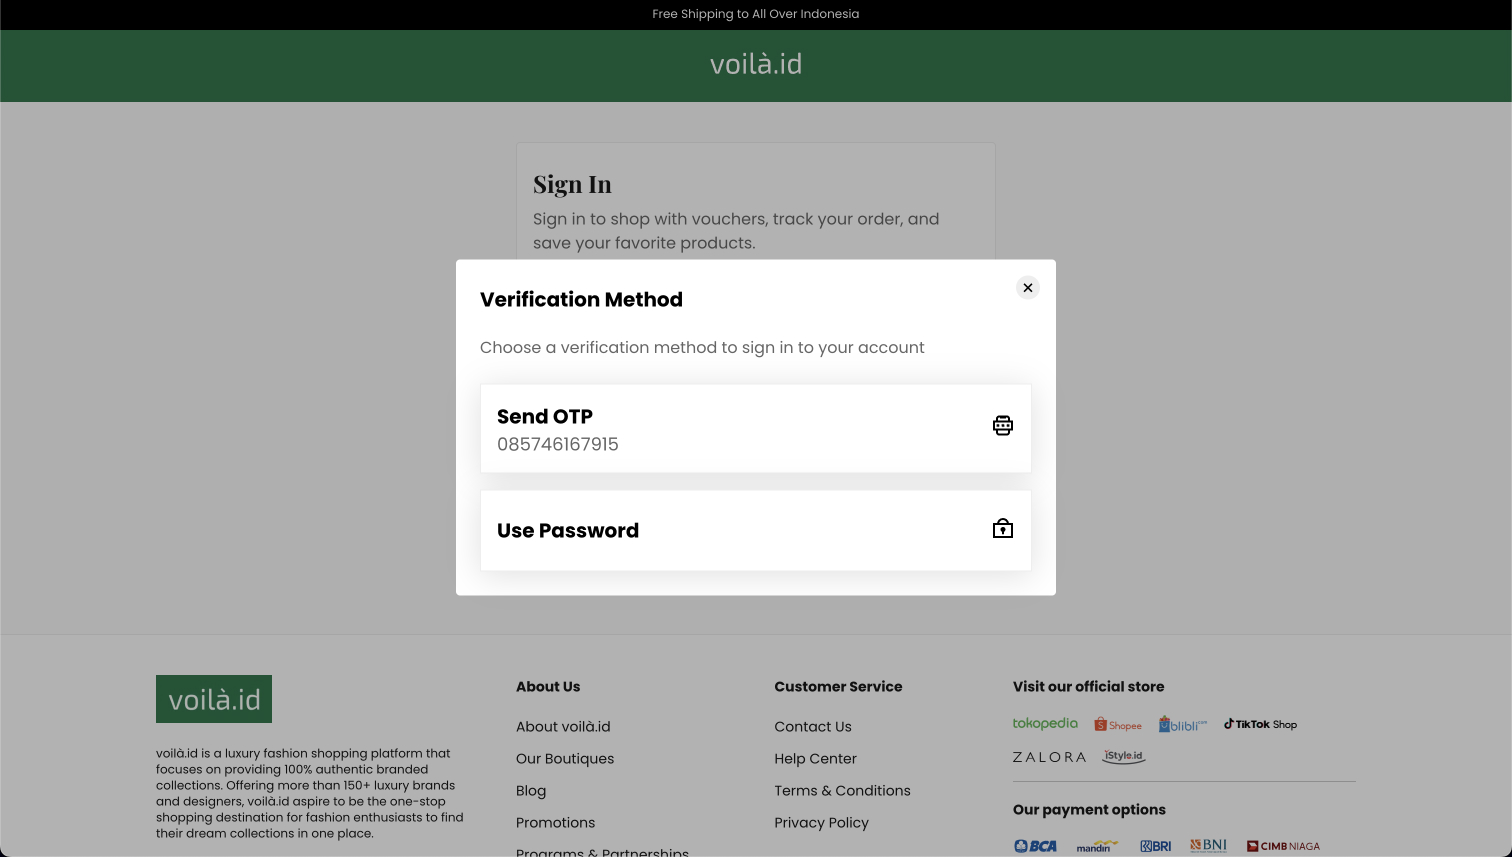Image resolution: width=1512 pixels, height=857 pixels.
Task: Open the TikTok Shop logo
Action: point(1260,724)
